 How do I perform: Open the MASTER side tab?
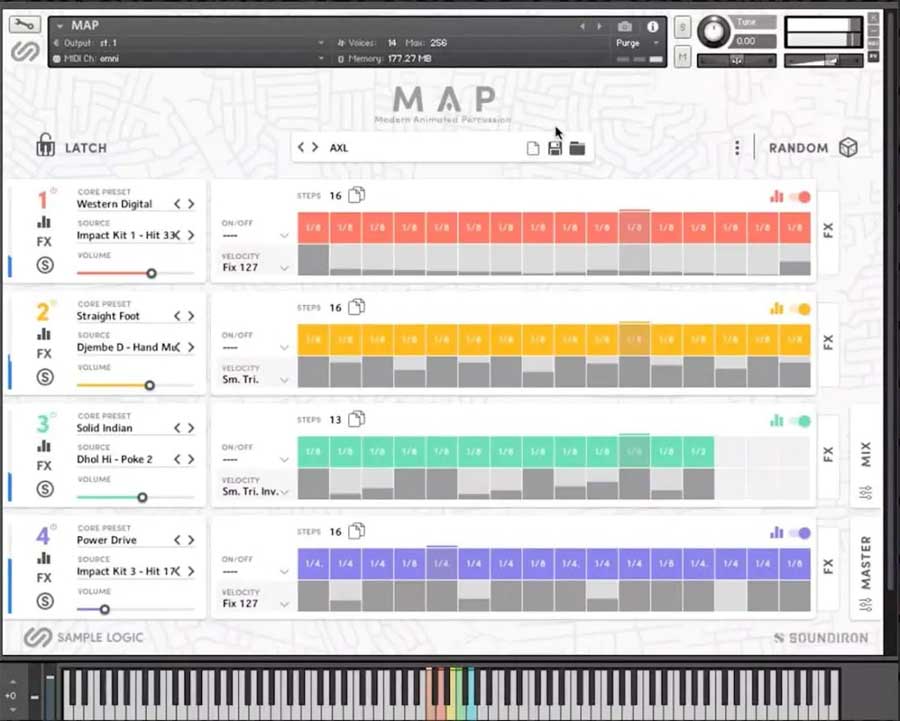866,571
